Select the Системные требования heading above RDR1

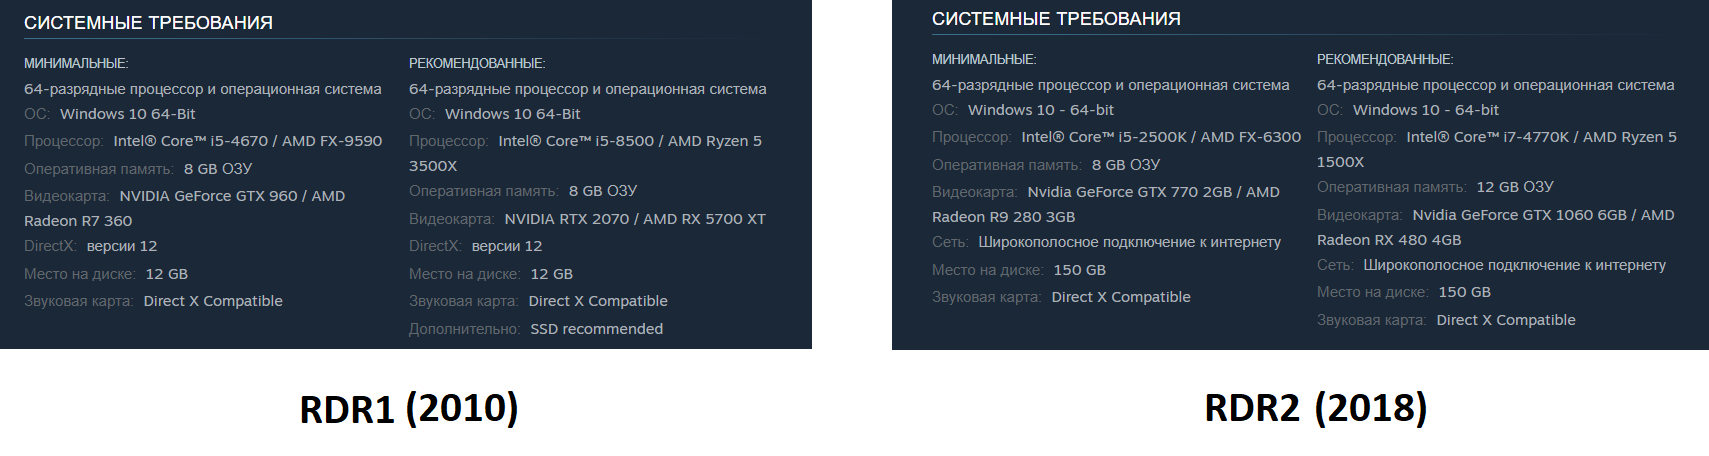click(x=148, y=22)
